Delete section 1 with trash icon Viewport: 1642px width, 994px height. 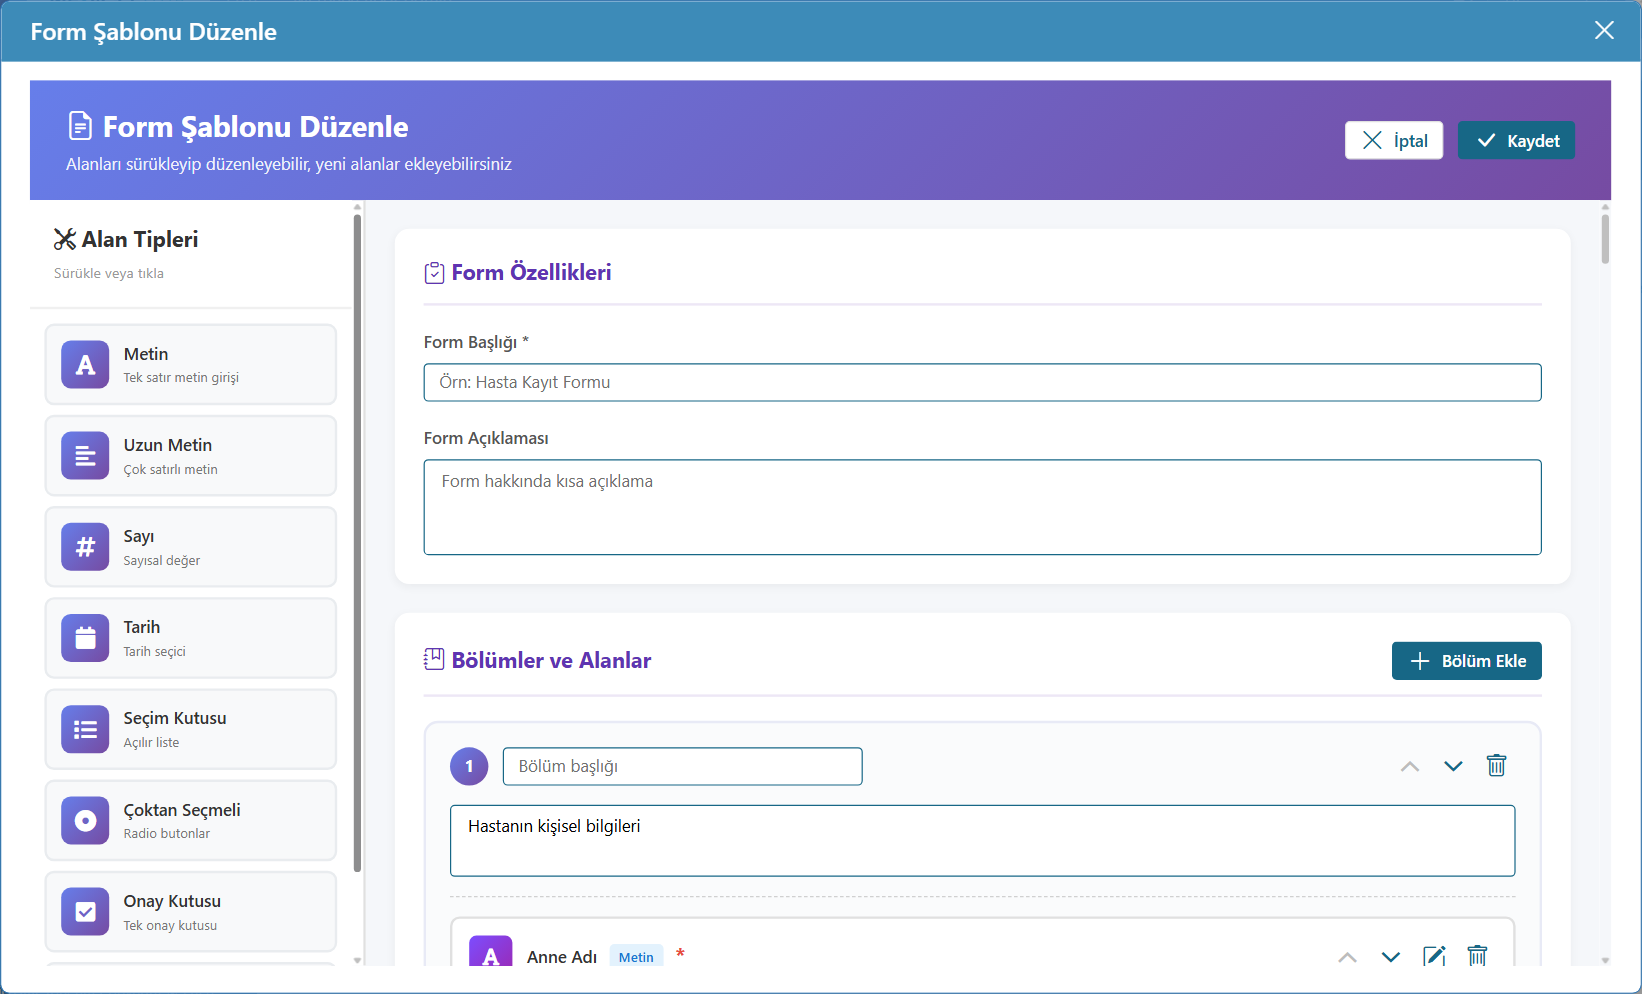[1496, 766]
